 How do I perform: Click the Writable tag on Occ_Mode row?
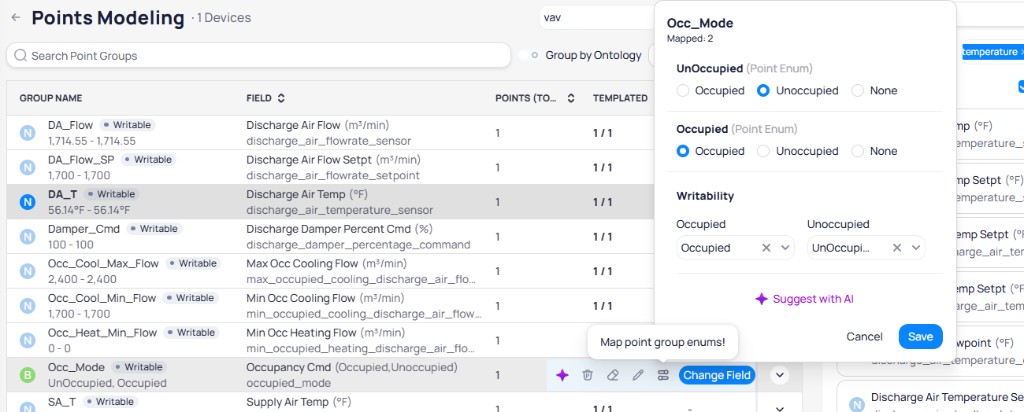click(139, 367)
